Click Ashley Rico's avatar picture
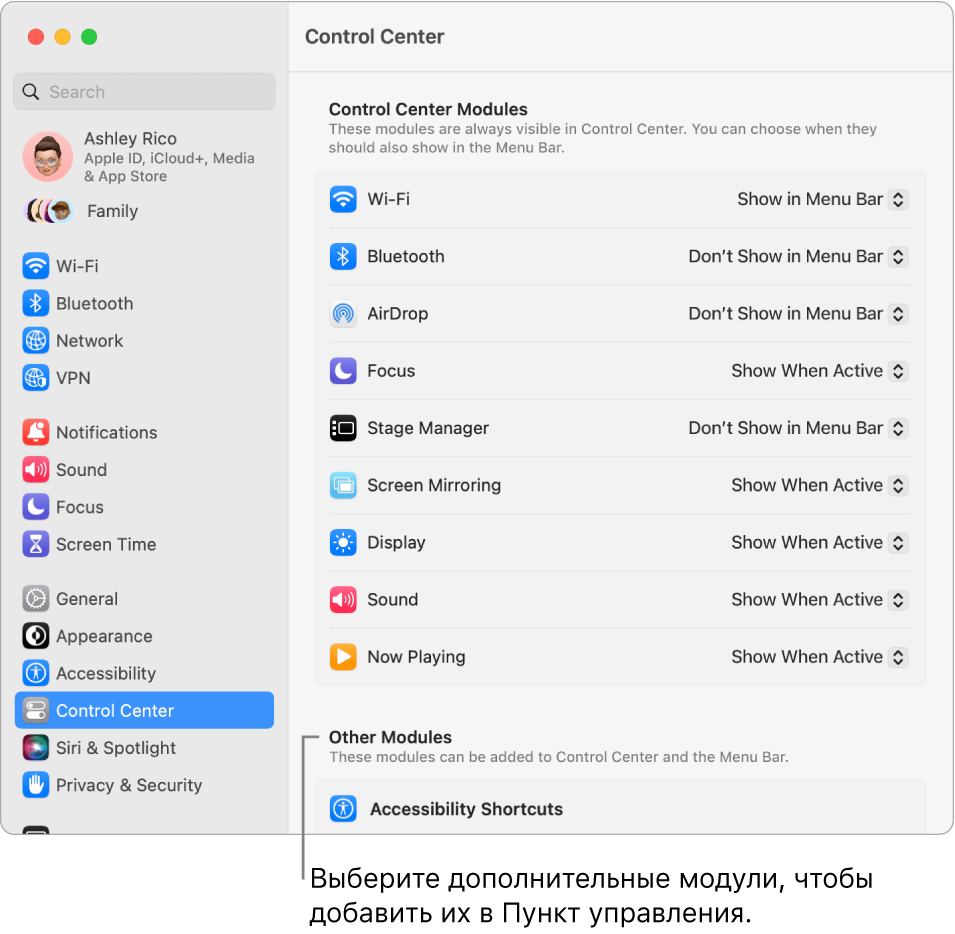Image resolution: width=955 pixels, height=934 pixels. (x=48, y=156)
